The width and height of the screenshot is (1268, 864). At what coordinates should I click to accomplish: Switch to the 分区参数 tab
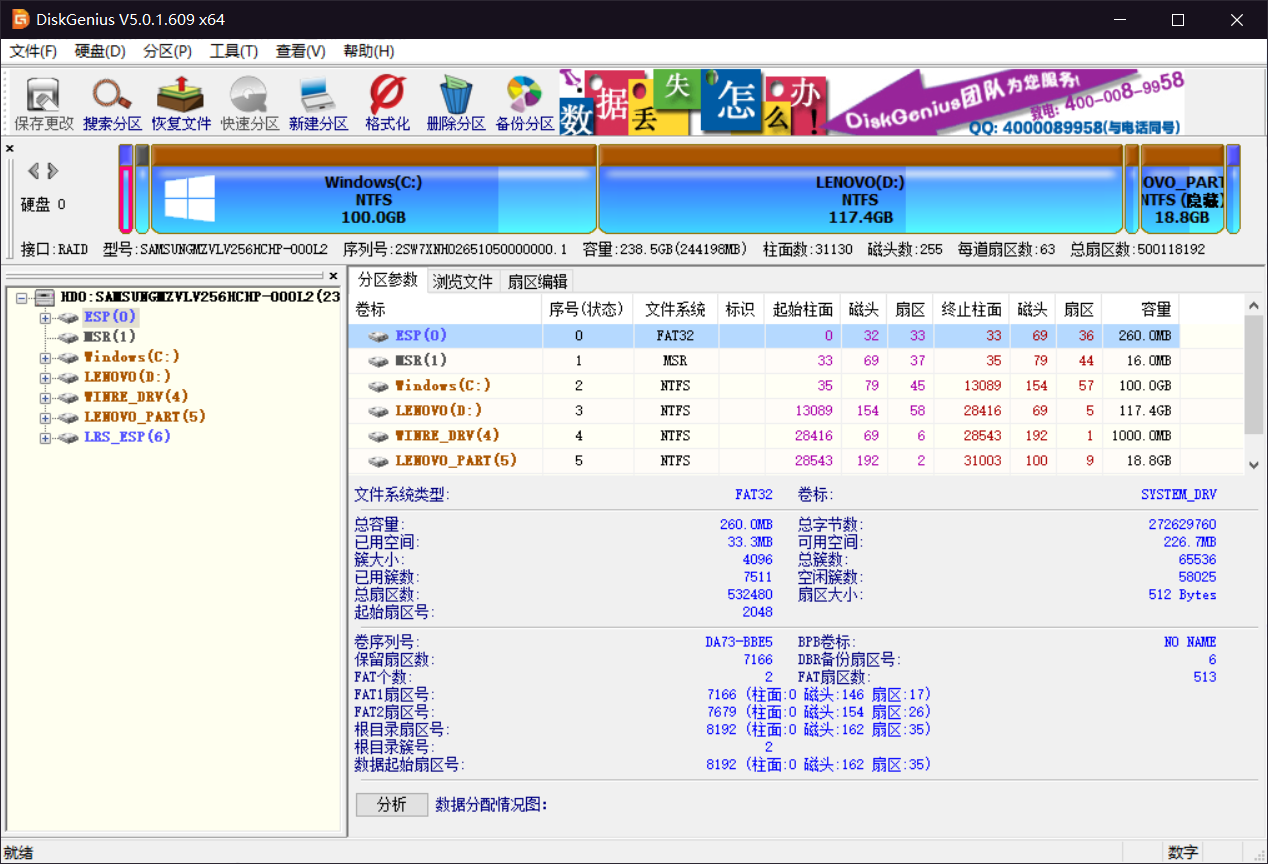click(x=388, y=280)
